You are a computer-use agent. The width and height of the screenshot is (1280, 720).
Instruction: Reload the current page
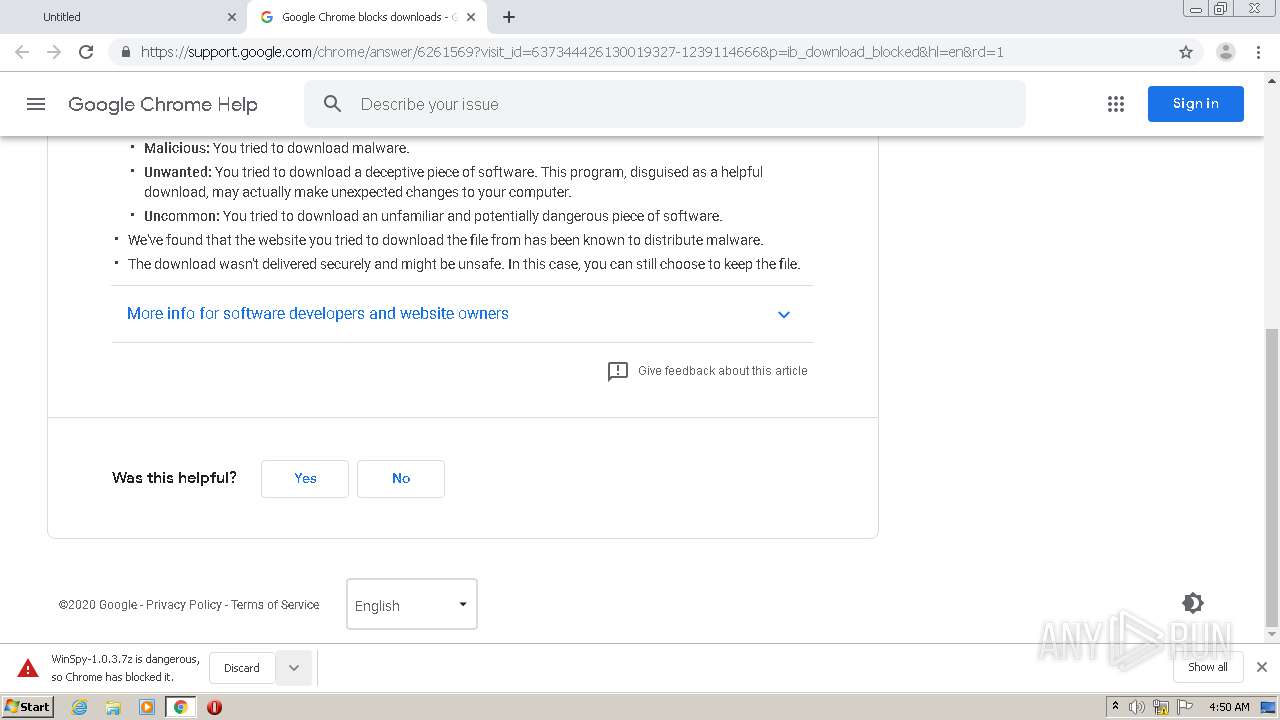[86, 52]
